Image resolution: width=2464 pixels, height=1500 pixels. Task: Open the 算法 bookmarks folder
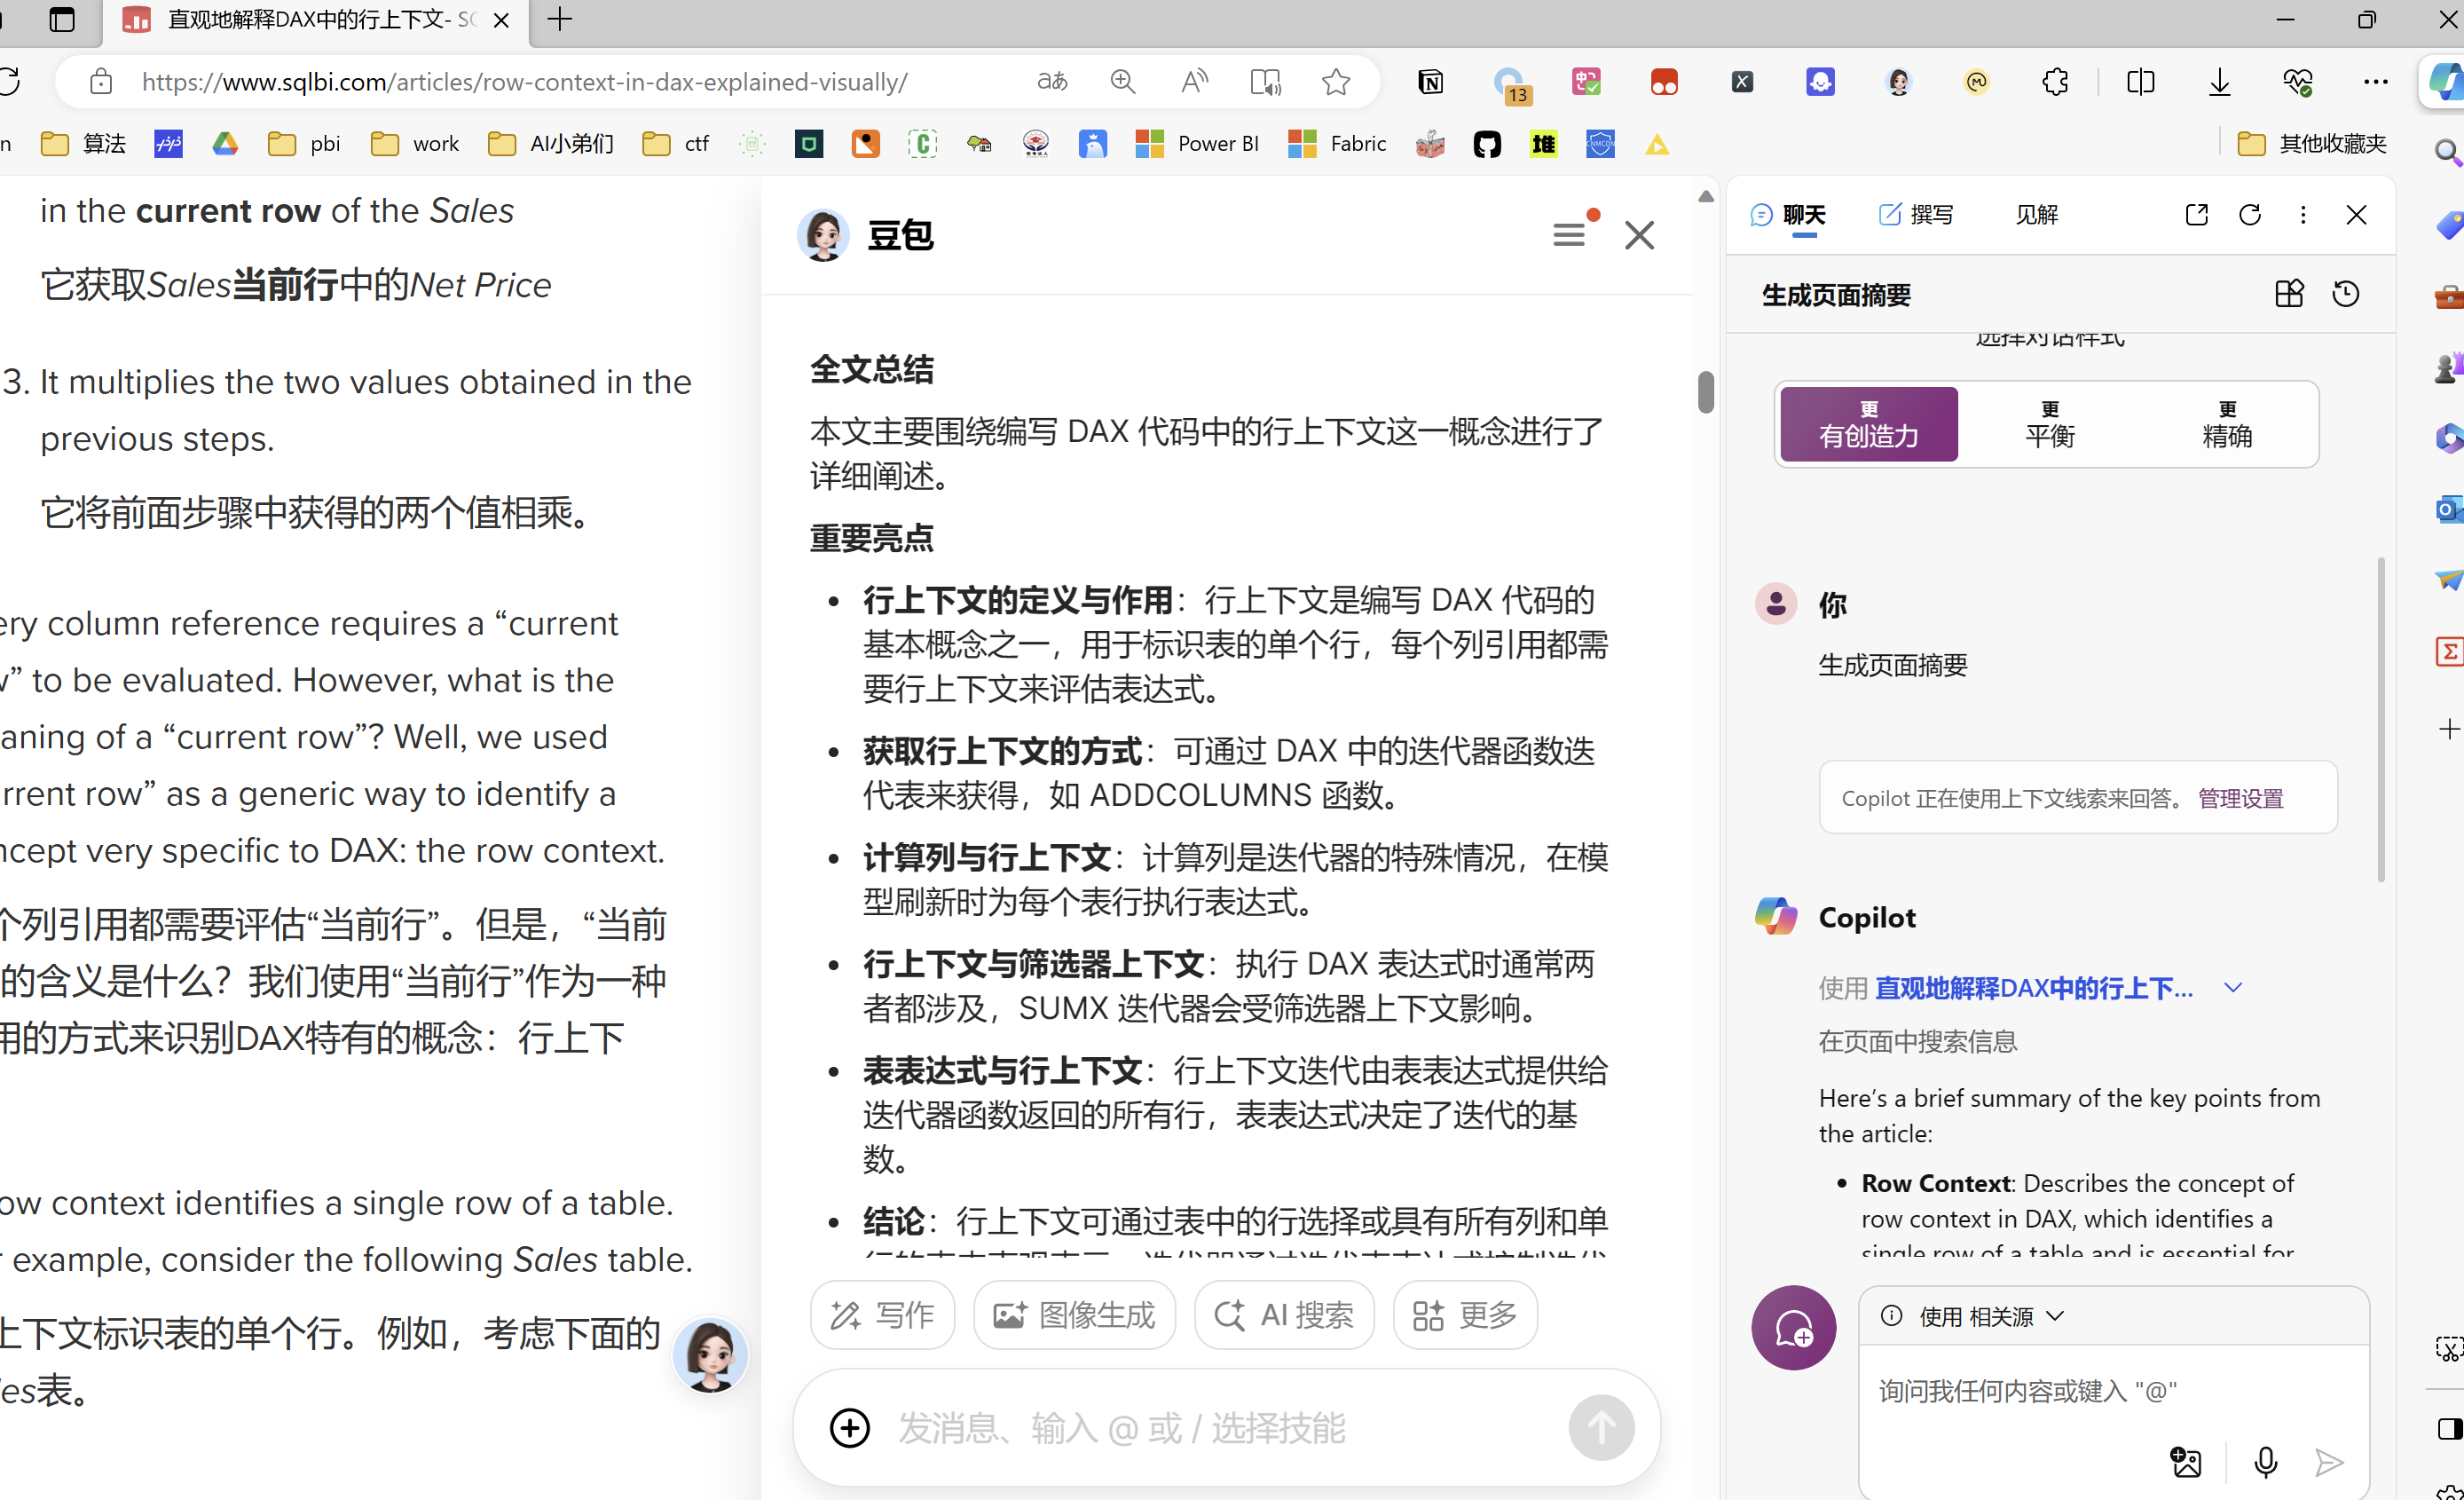[83, 144]
